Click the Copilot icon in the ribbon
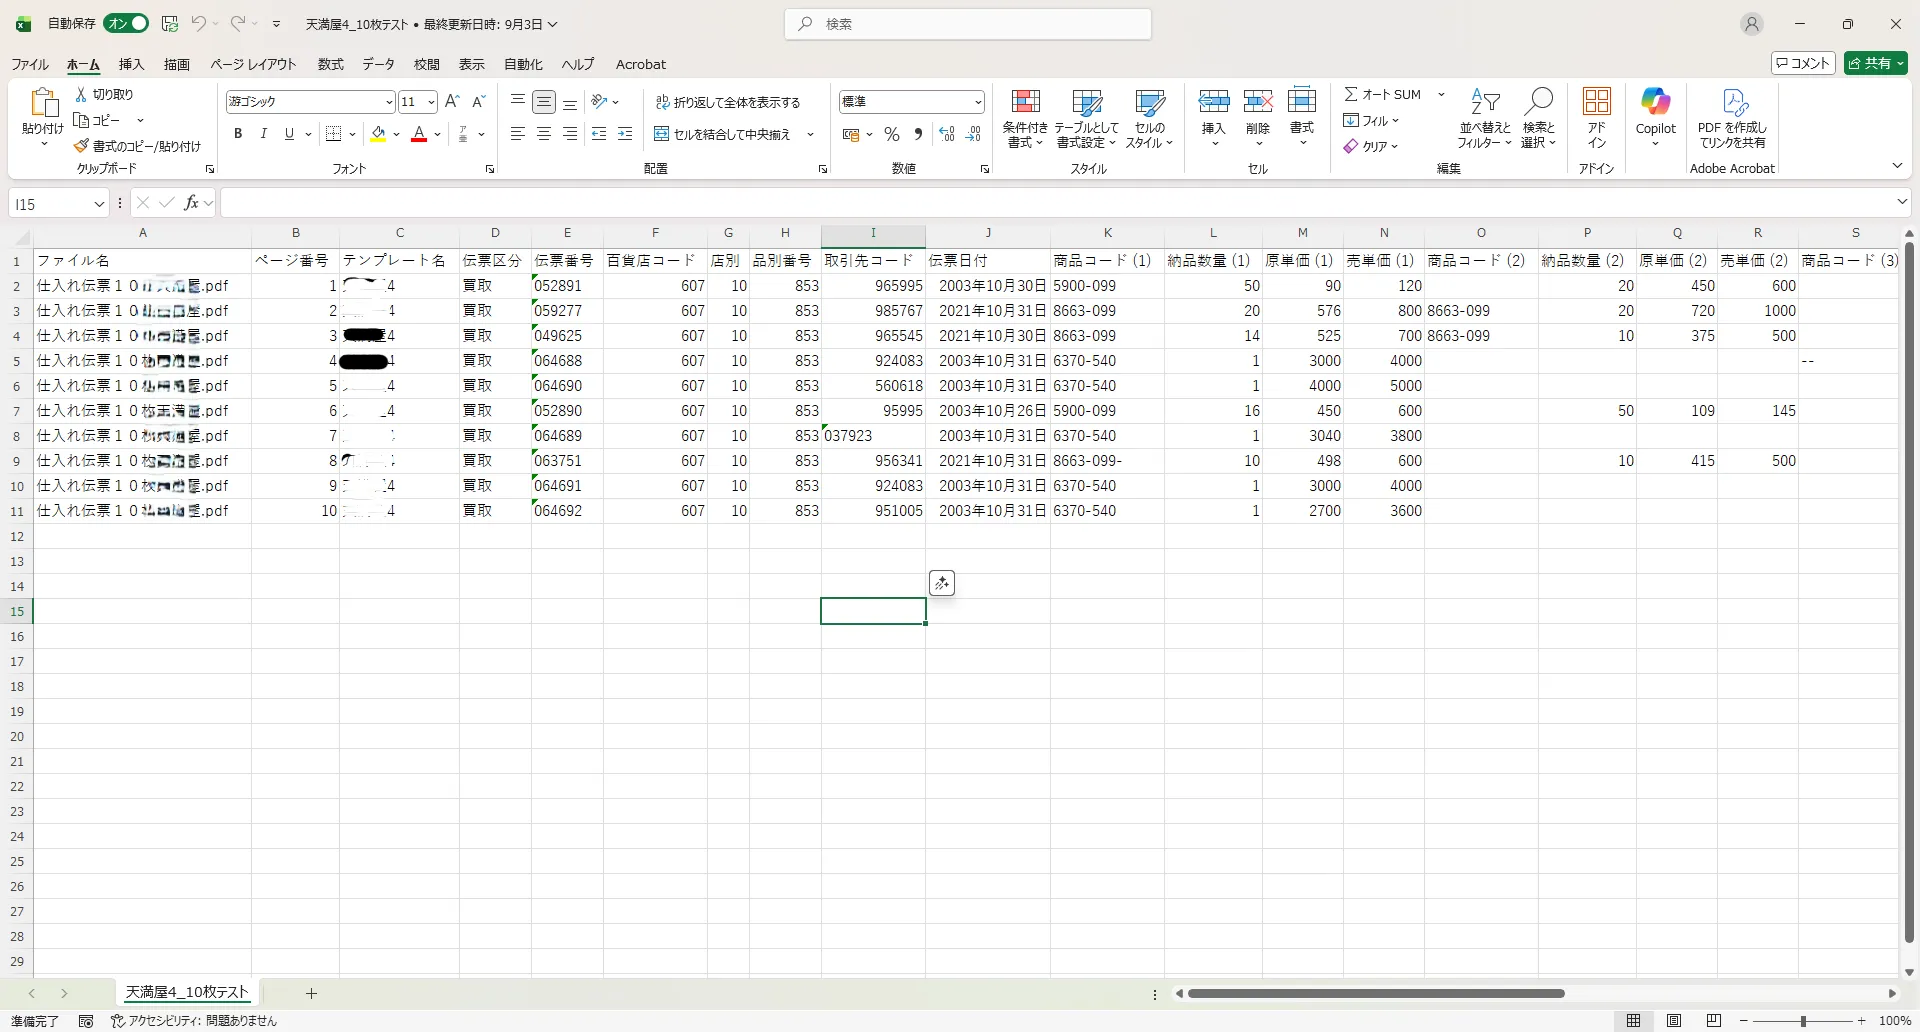Screen dimensions: 1920x1032 [1655, 102]
